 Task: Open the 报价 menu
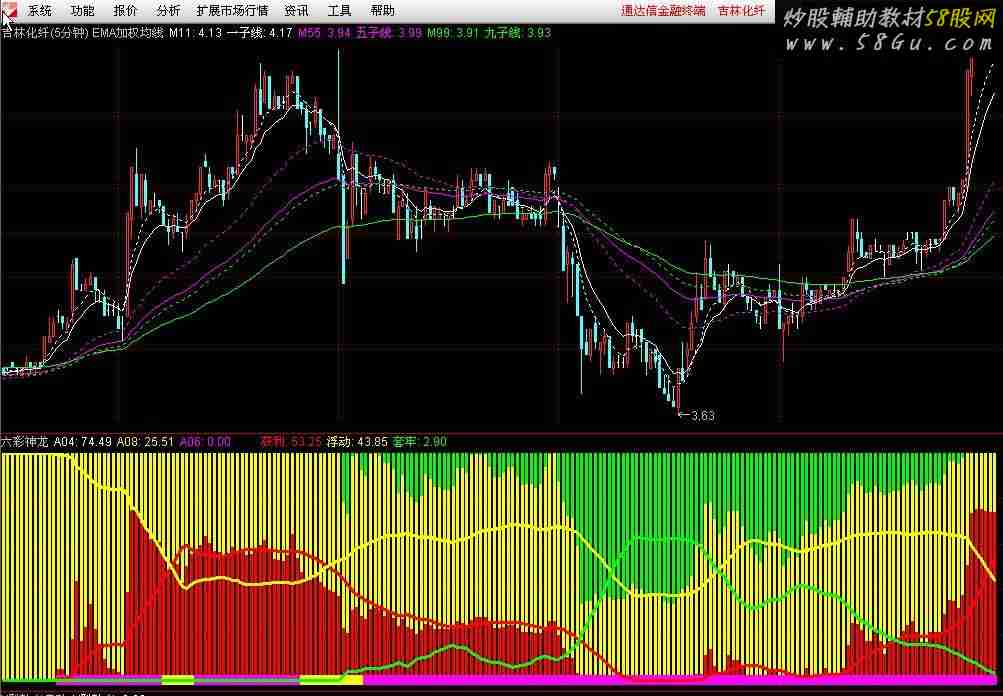click(126, 11)
